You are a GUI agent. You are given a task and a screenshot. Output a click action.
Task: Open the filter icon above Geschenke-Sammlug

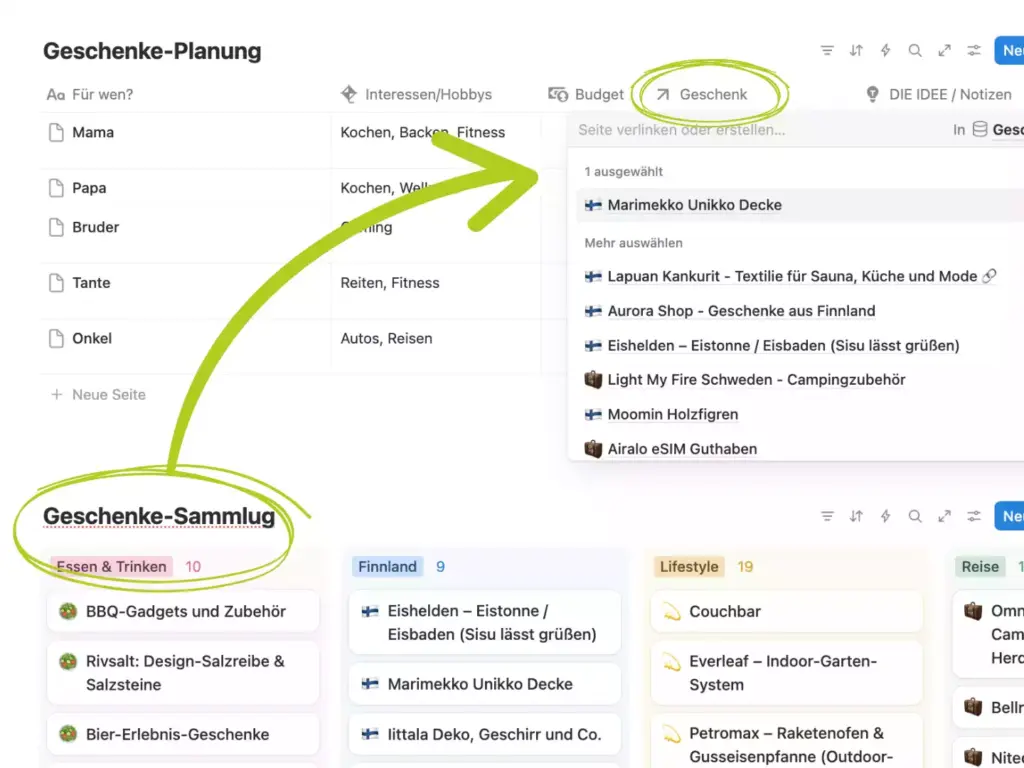826,515
